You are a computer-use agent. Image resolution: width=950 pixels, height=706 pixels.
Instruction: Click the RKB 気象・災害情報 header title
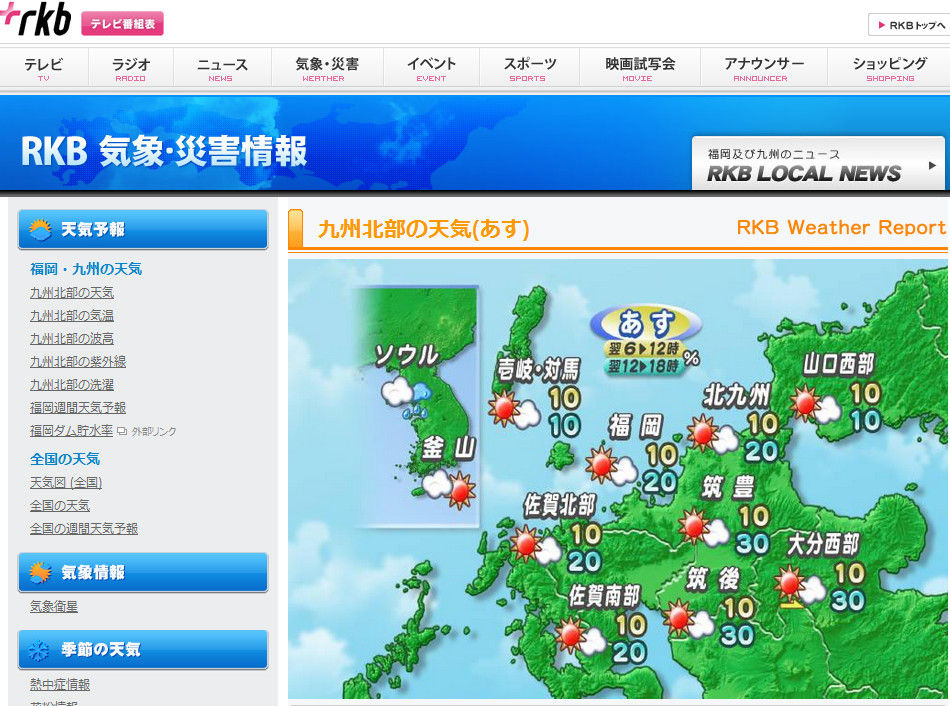[x=164, y=151]
